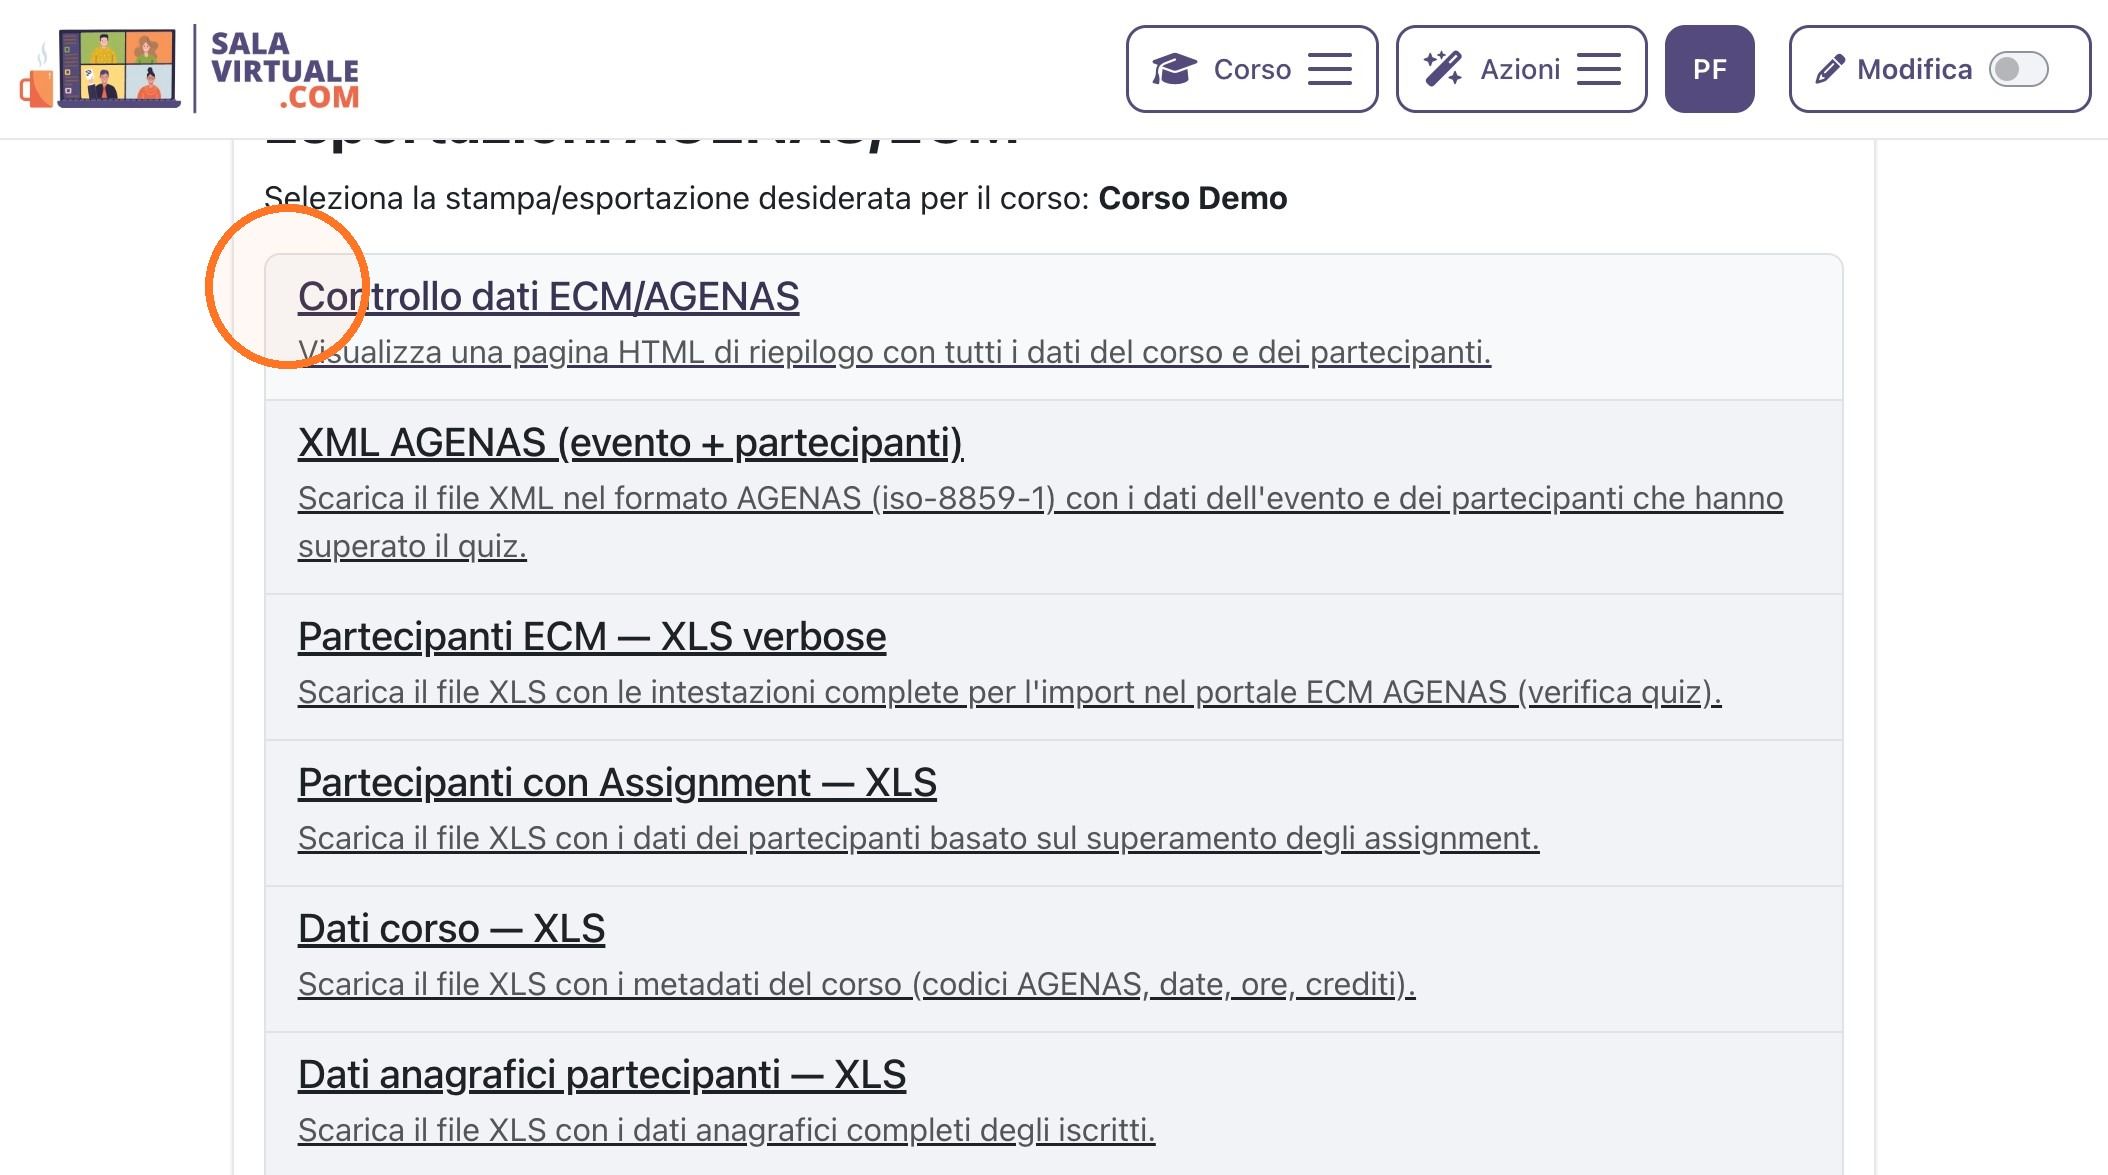Download XML AGENAS (evento + partecipanti)
The image size is (2108, 1175).
click(x=630, y=442)
